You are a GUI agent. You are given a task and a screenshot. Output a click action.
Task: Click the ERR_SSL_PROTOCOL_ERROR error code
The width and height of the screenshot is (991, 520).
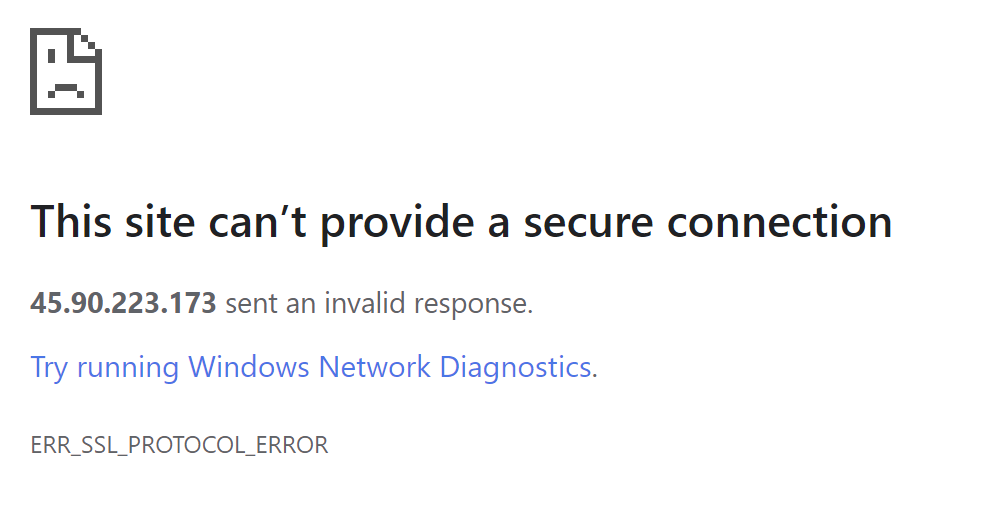179,445
